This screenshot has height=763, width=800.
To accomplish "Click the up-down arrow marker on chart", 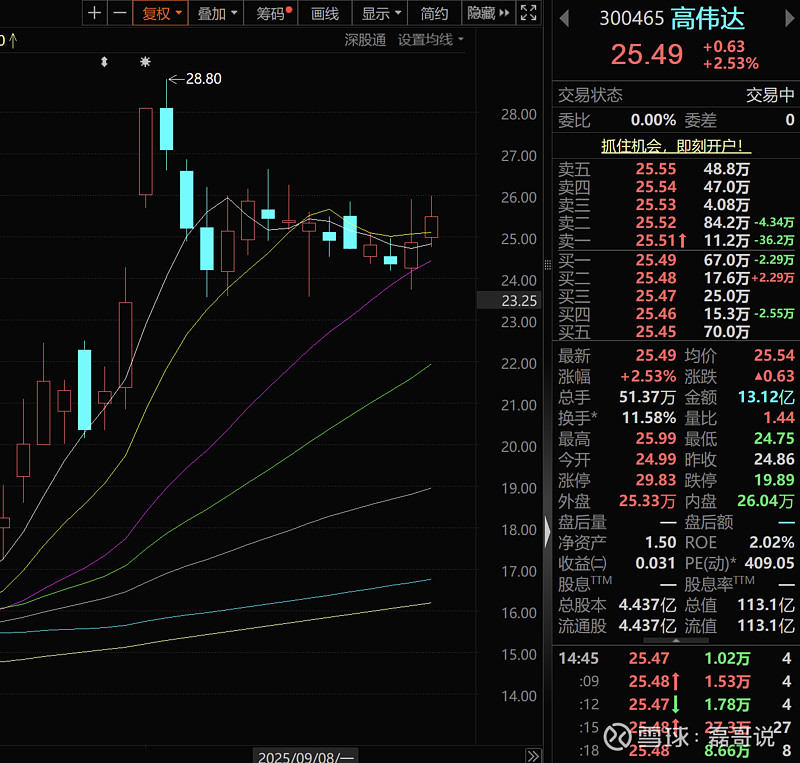I will point(104,62).
